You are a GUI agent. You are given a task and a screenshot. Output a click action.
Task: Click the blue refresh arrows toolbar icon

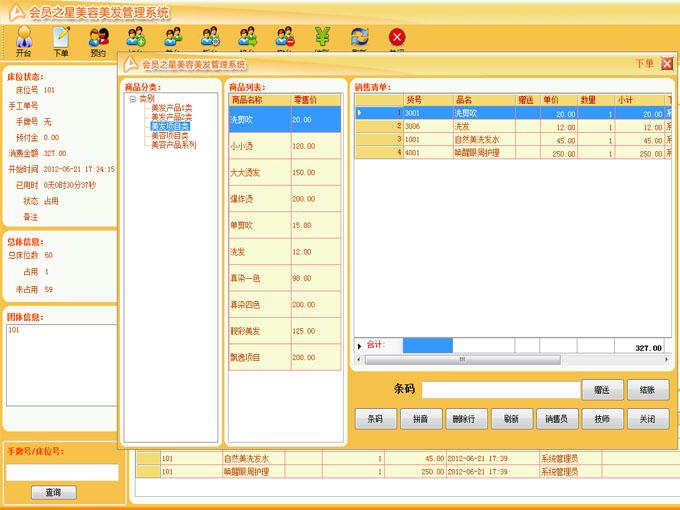click(359, 38)
